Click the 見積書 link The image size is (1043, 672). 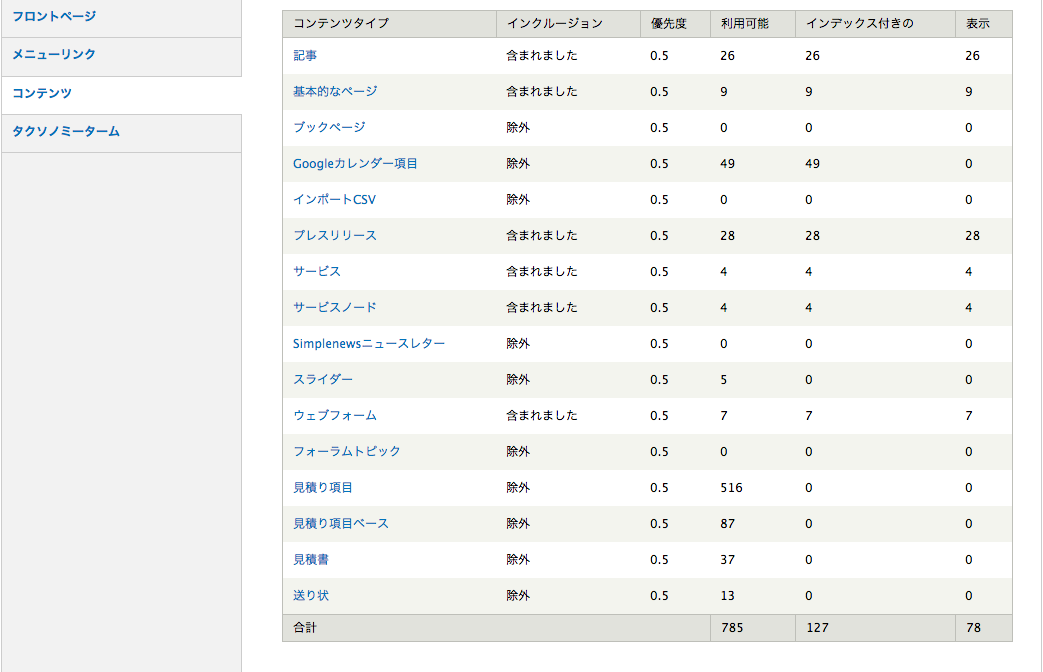tap(311, 560)
